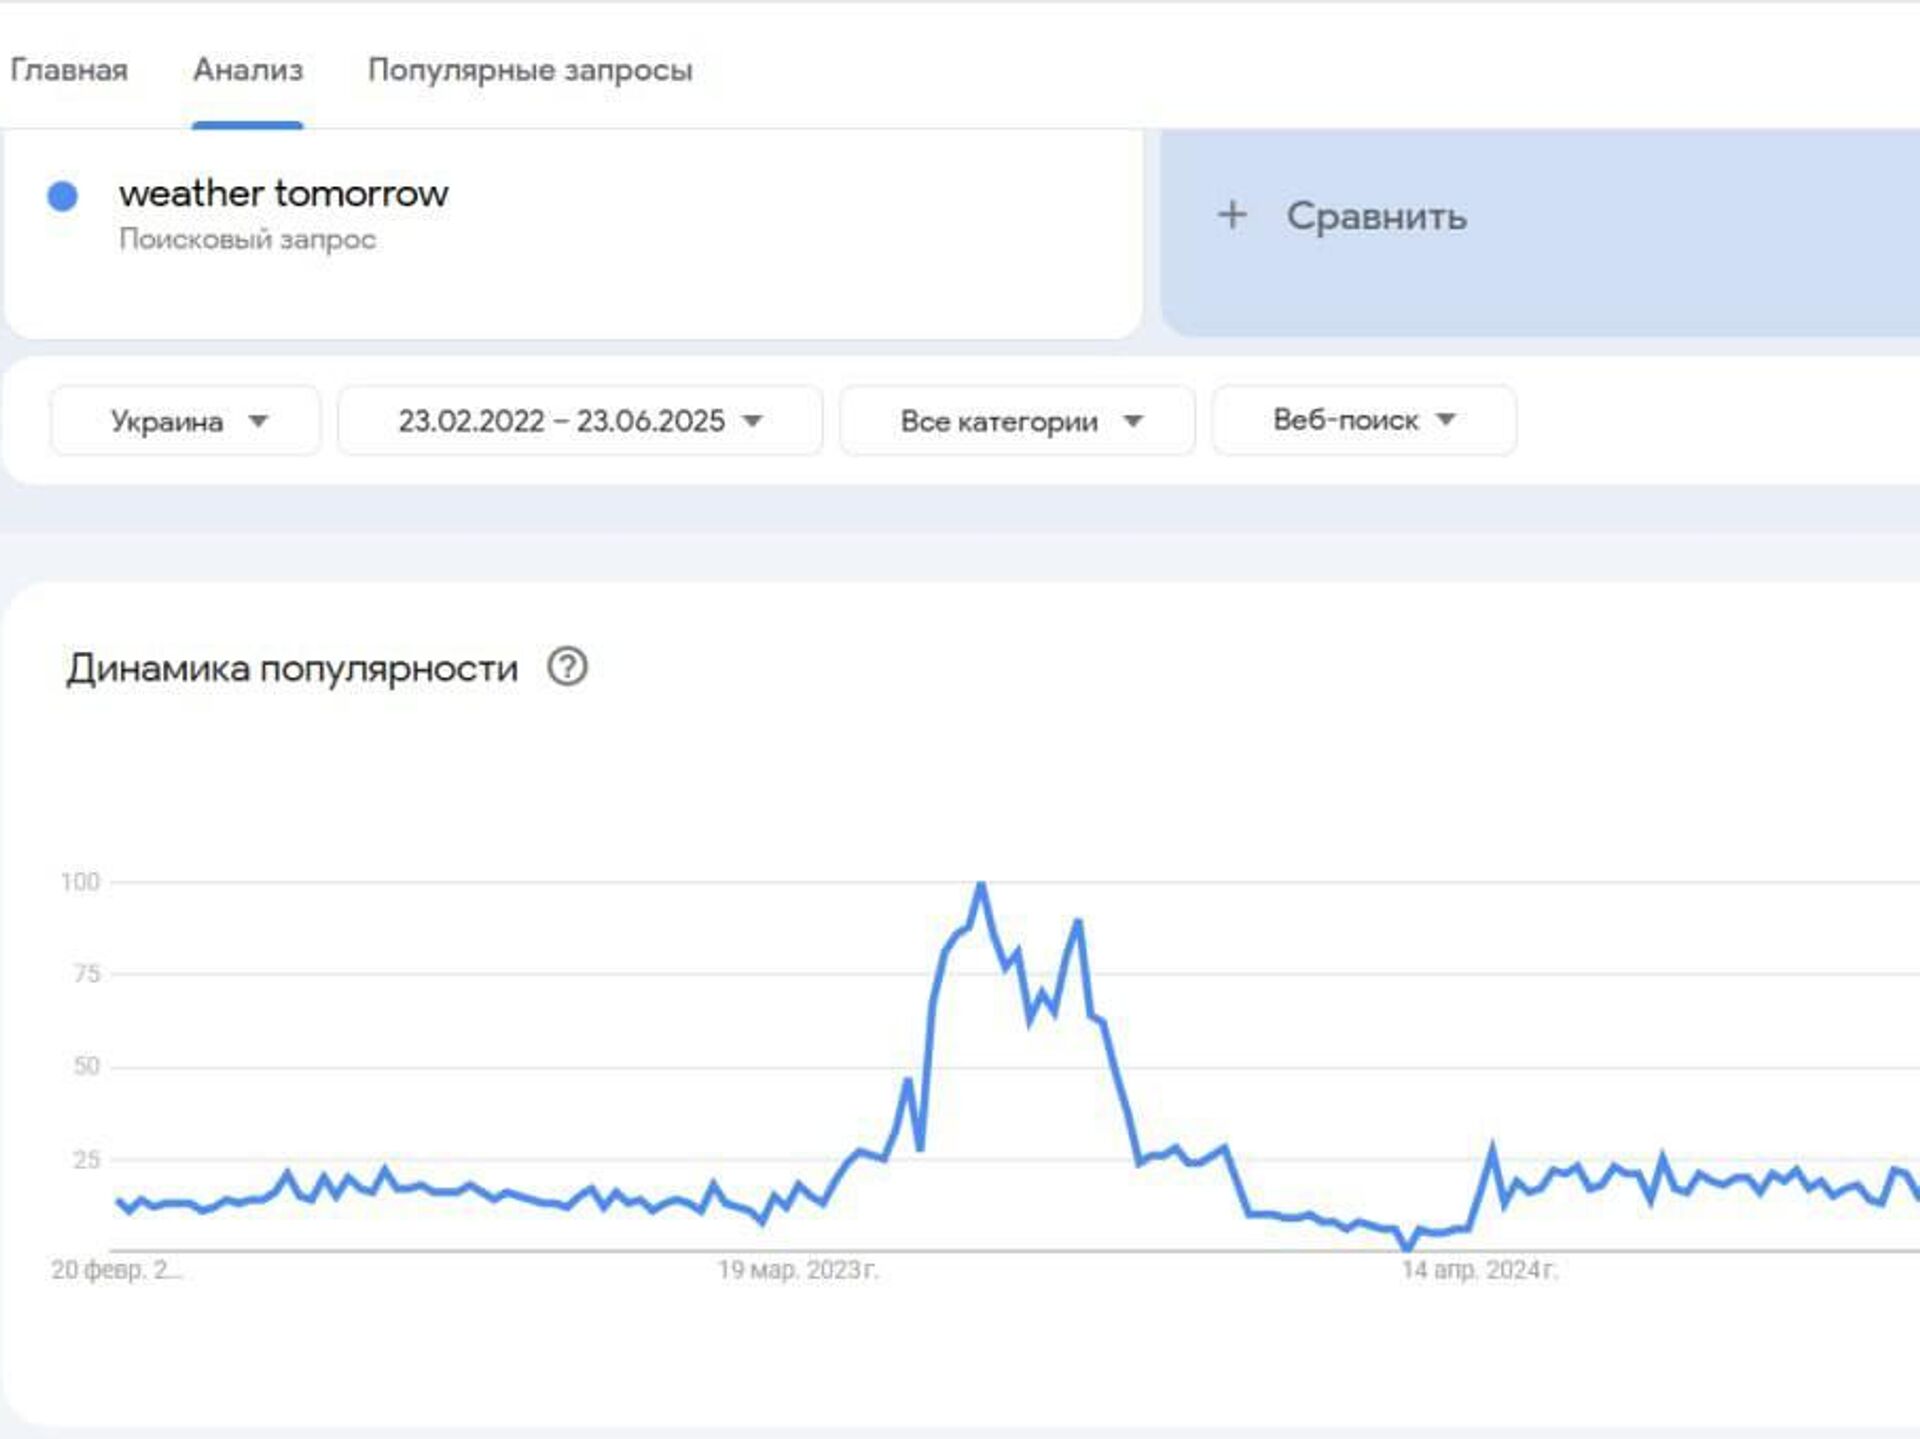
Task: Open the help icon beside Динамика популярности
Action: 567,667
